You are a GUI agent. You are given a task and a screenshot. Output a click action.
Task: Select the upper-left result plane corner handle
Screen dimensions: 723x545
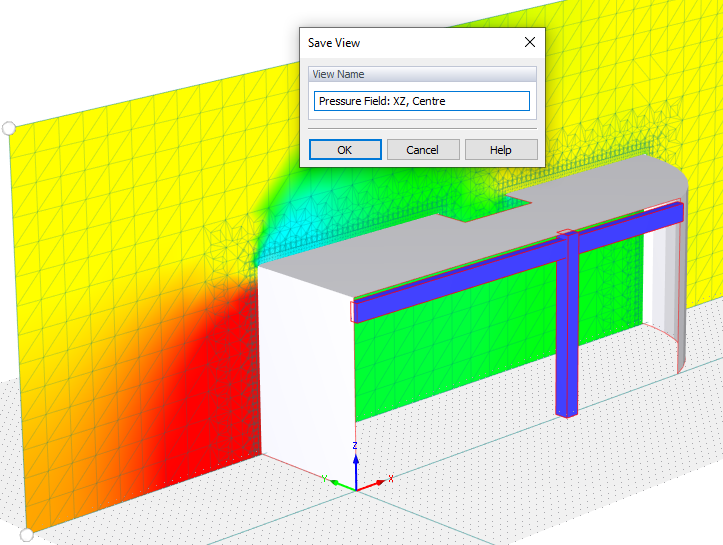tap(9, 128)
